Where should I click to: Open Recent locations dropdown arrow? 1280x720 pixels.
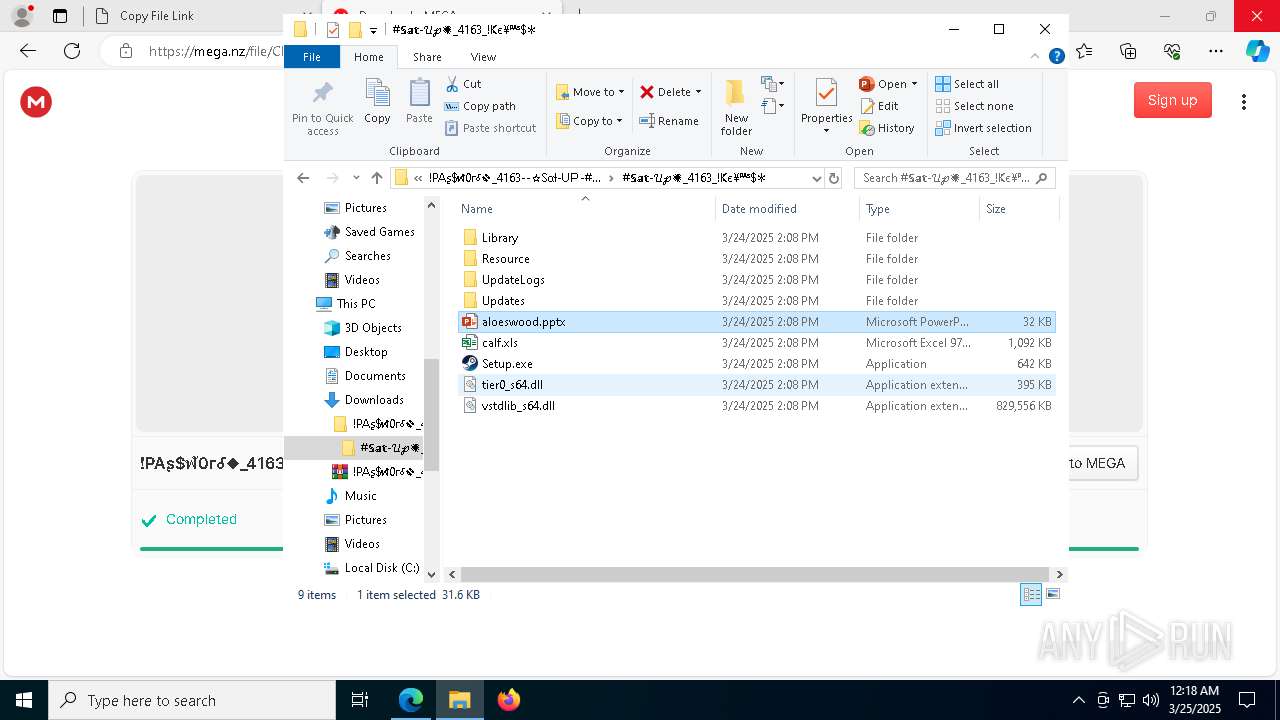point(356,178)
